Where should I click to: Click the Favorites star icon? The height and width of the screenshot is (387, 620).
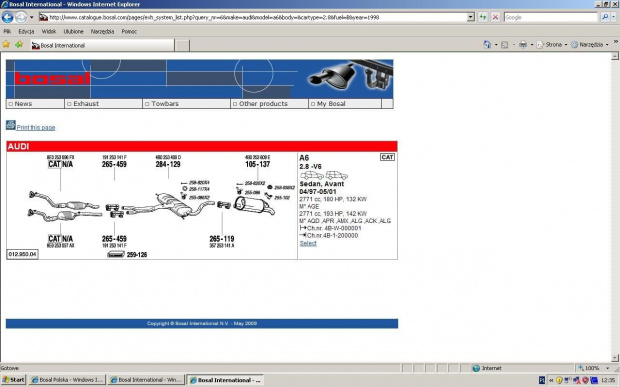[6, 45]
